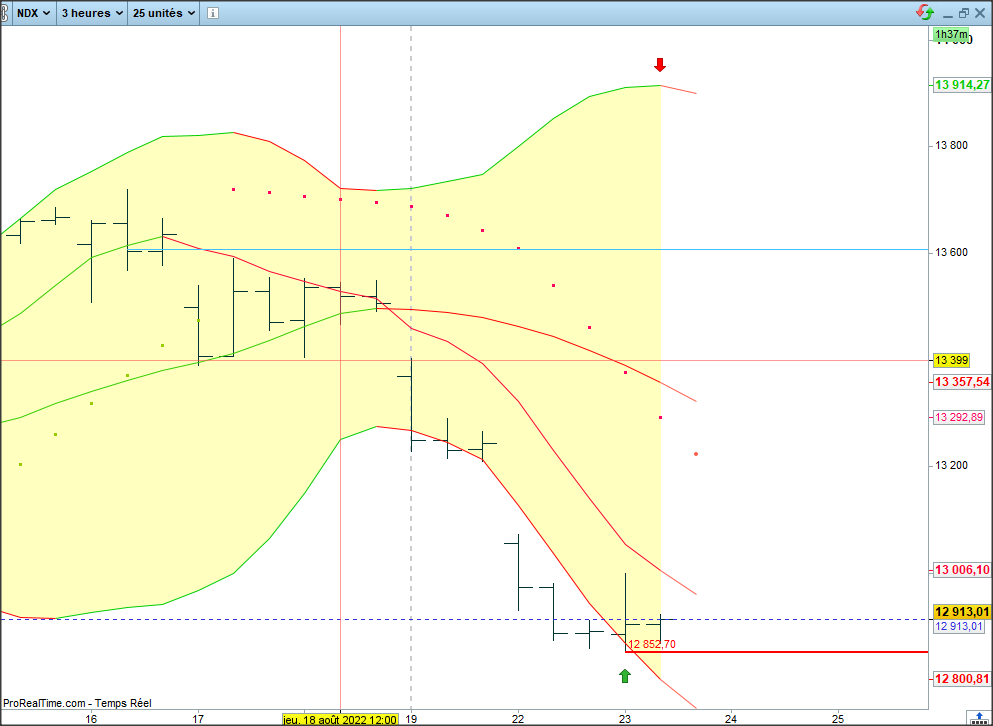Click the blue-text 12 913,01 price label

[959, 627]
